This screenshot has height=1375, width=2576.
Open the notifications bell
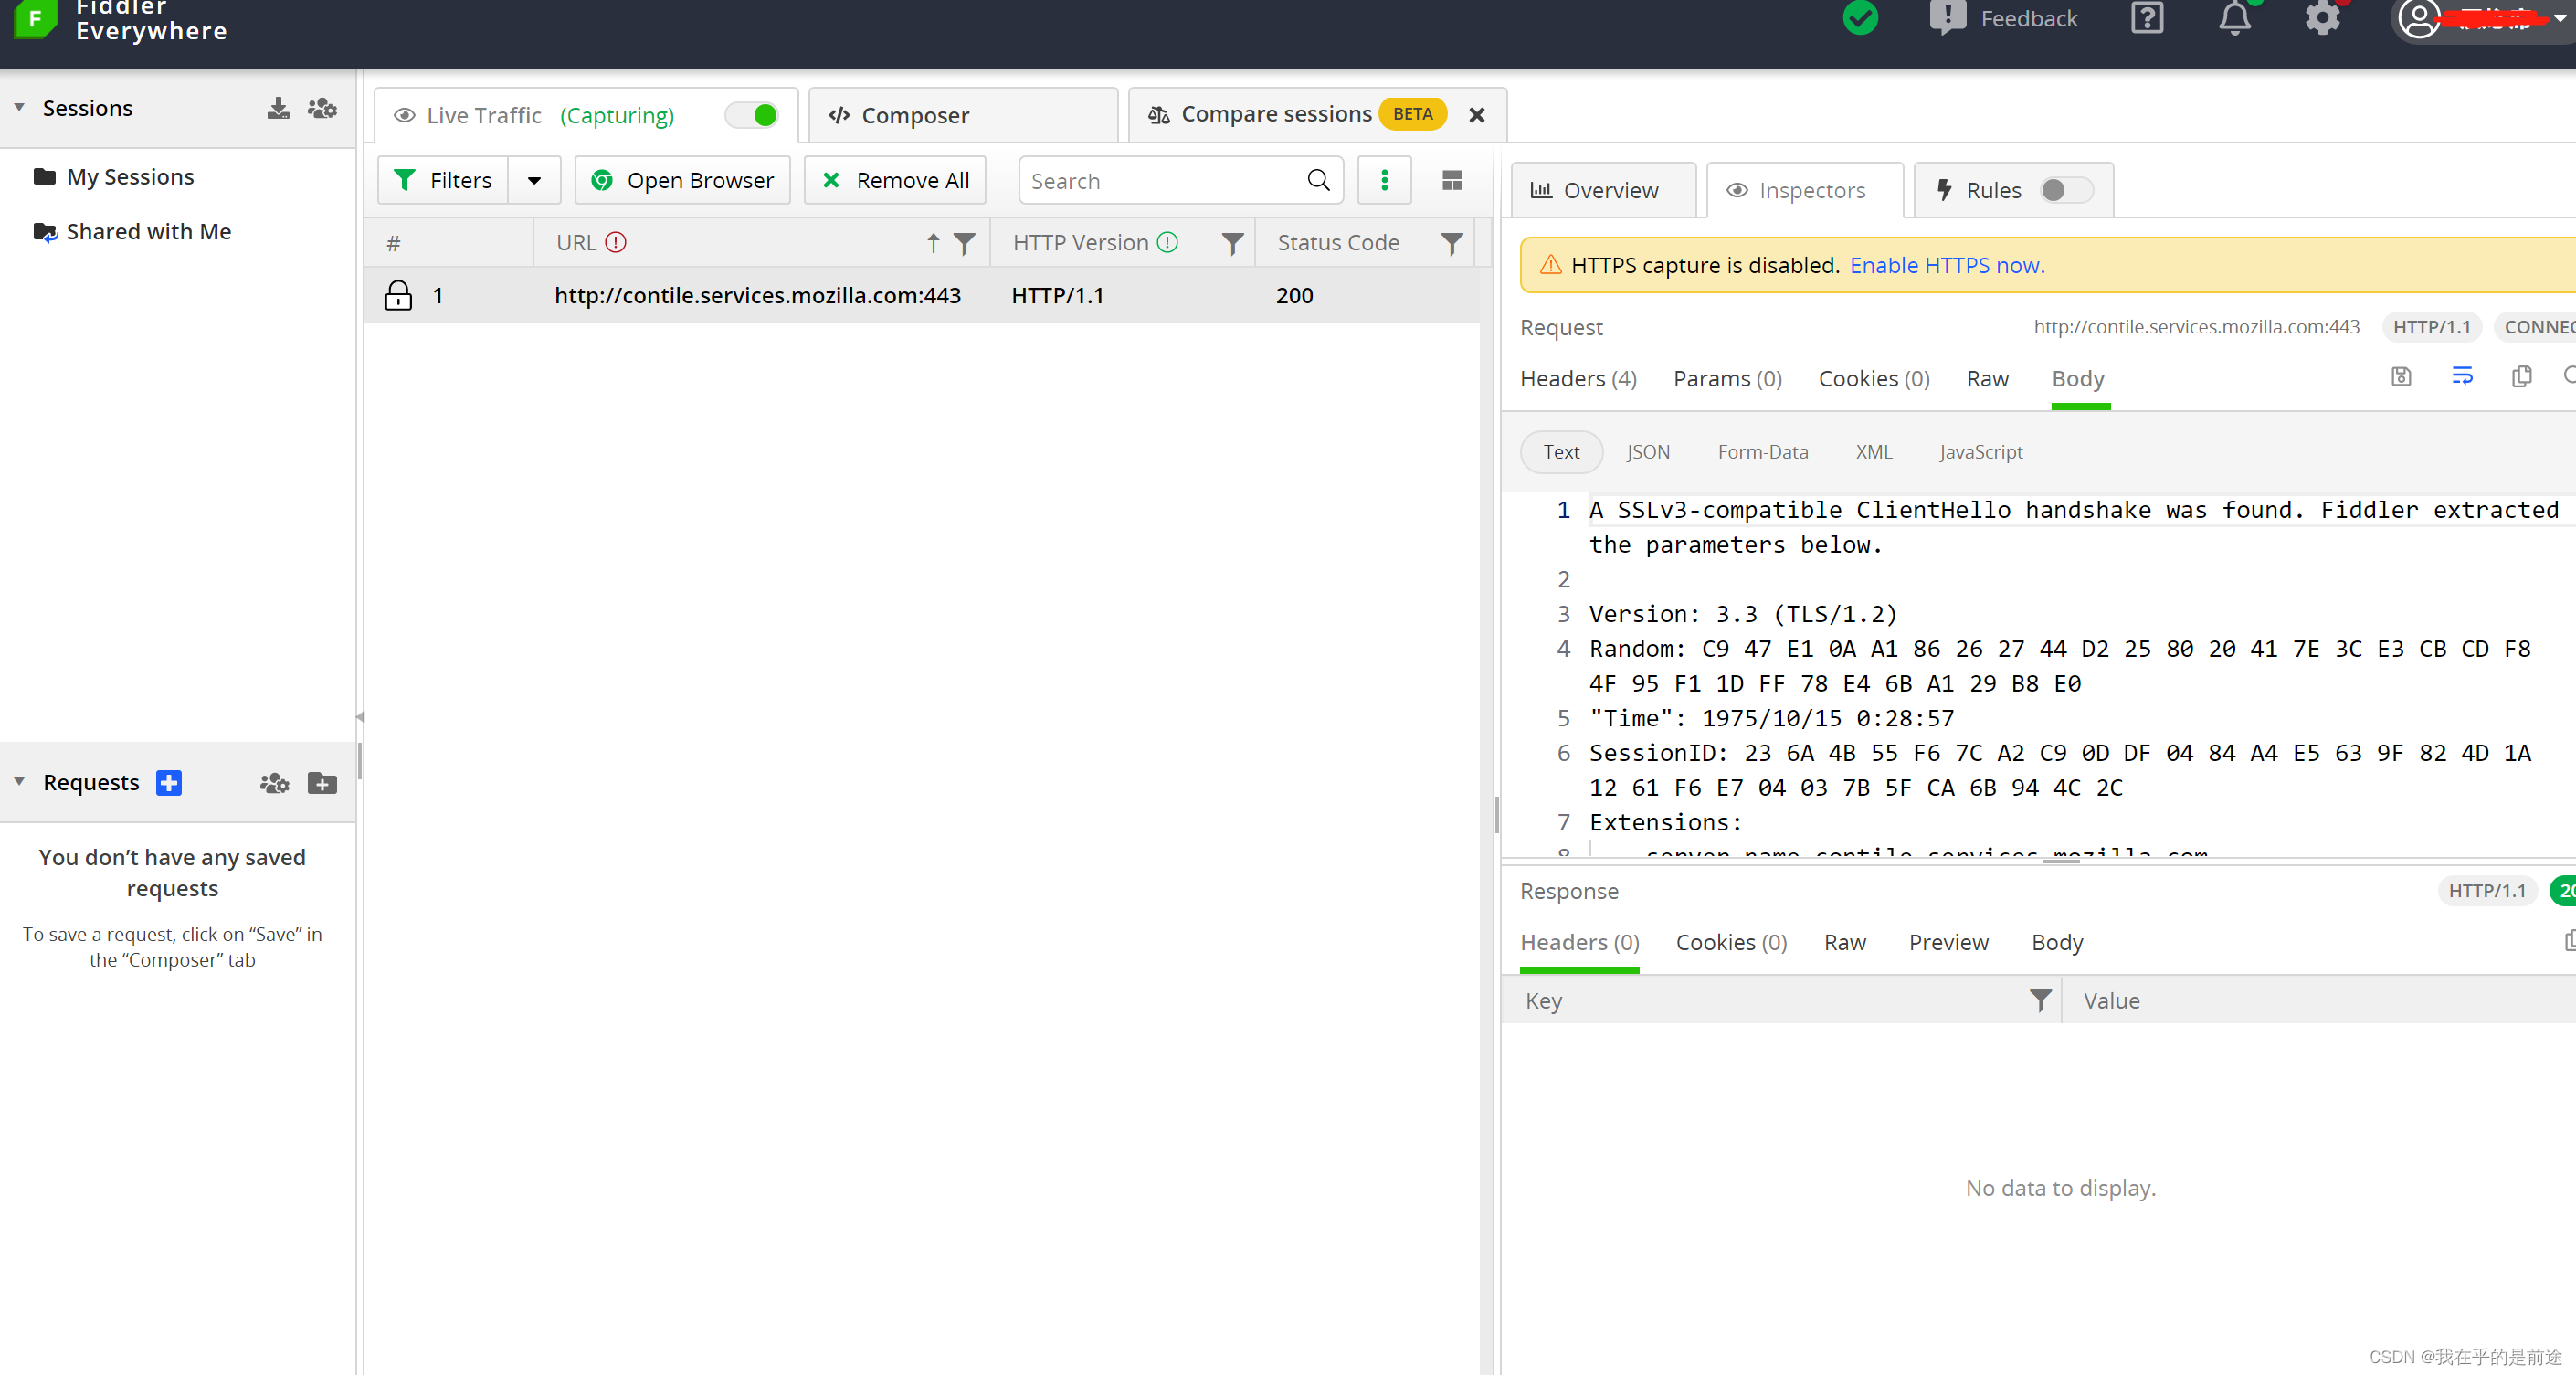point(2235,19)
